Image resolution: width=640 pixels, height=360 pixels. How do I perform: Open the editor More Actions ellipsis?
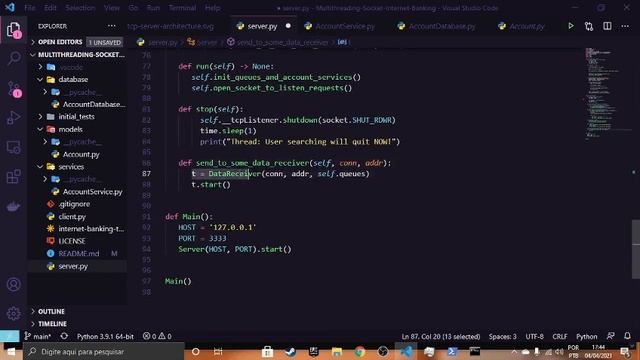[625, 26]
